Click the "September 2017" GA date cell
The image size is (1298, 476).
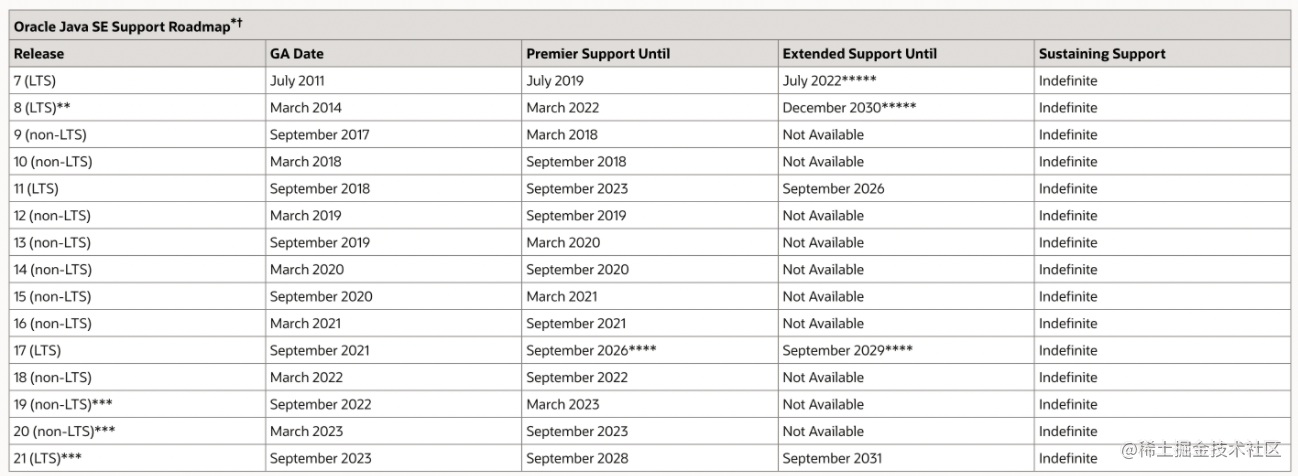click(319, 135)
